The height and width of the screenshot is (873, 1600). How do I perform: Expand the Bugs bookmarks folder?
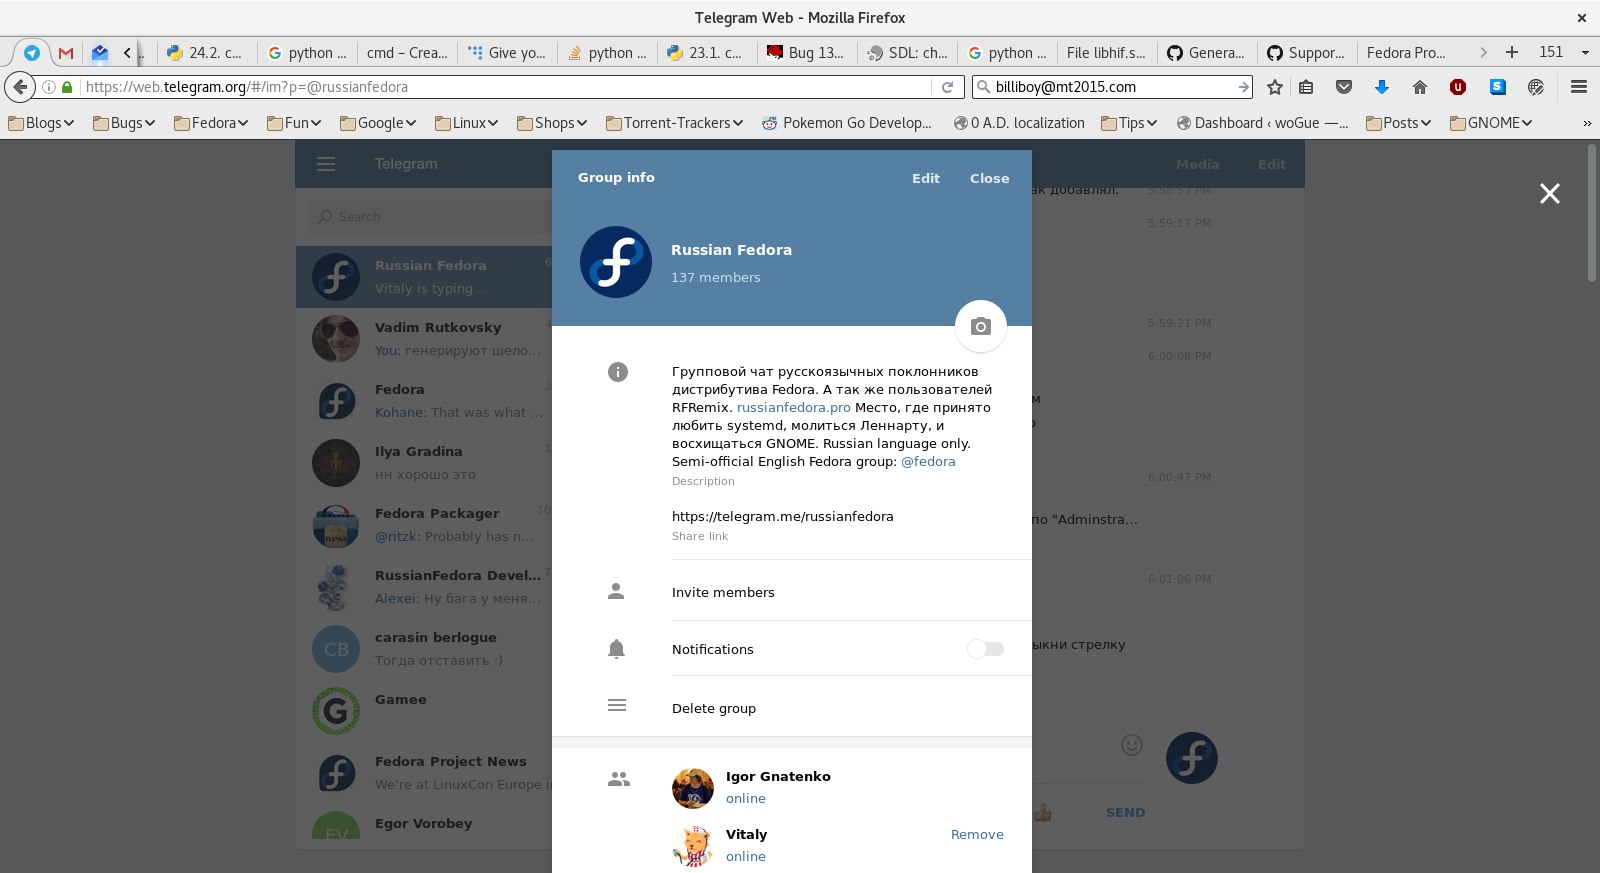124,123
